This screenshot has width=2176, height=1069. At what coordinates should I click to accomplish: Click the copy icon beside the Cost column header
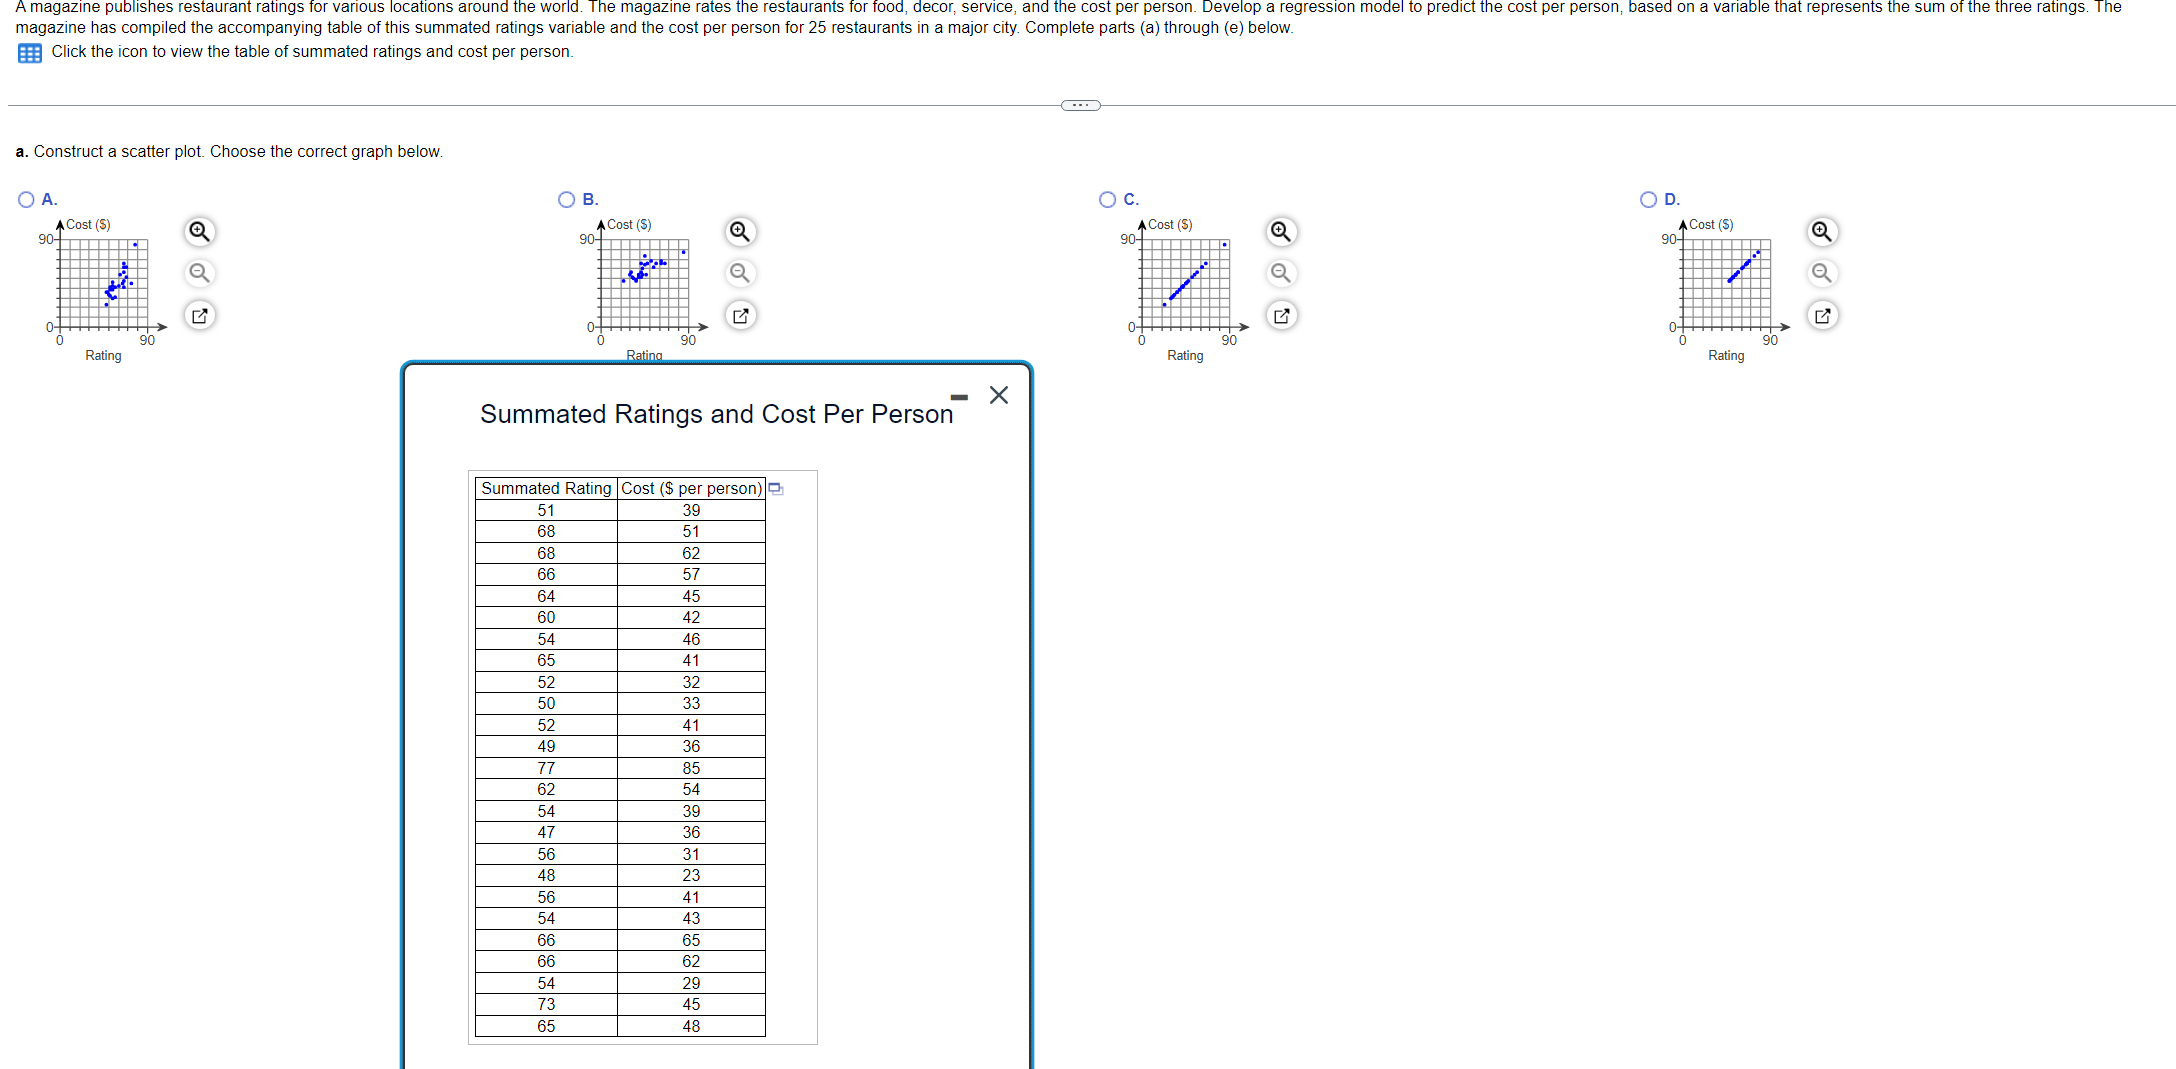point(776,489)
